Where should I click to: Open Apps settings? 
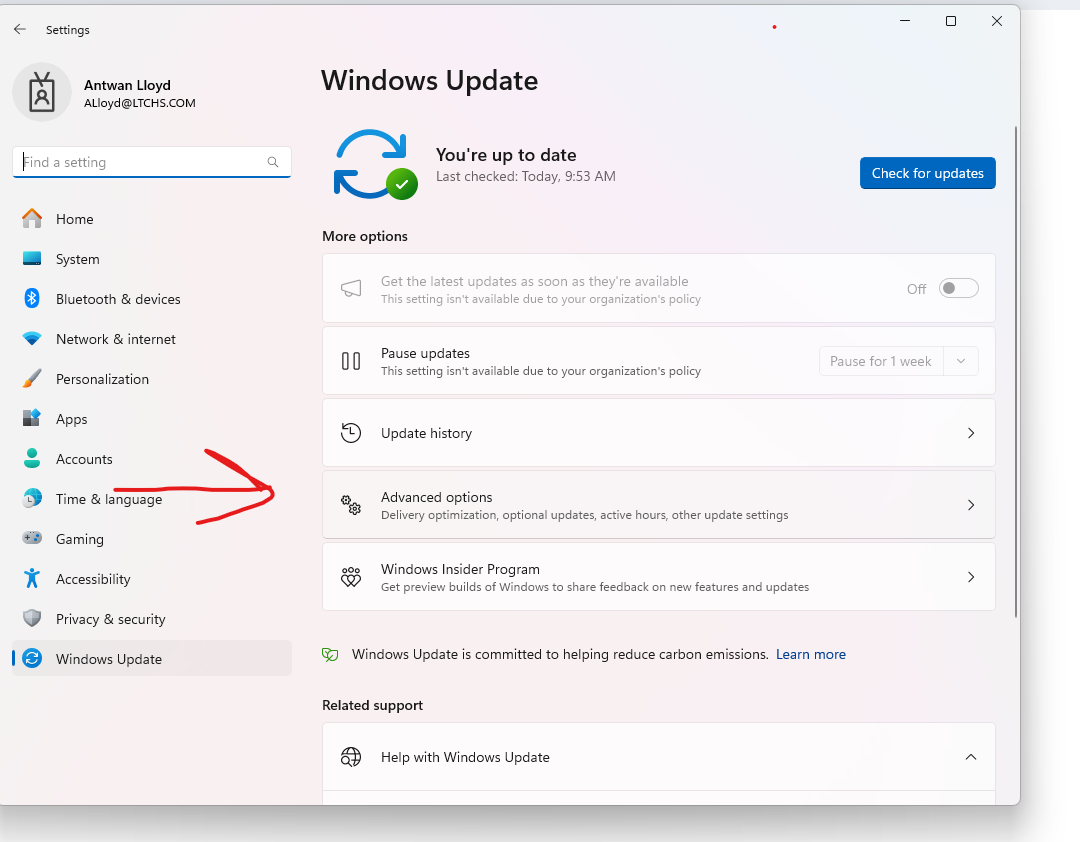[x=152, y=419]
